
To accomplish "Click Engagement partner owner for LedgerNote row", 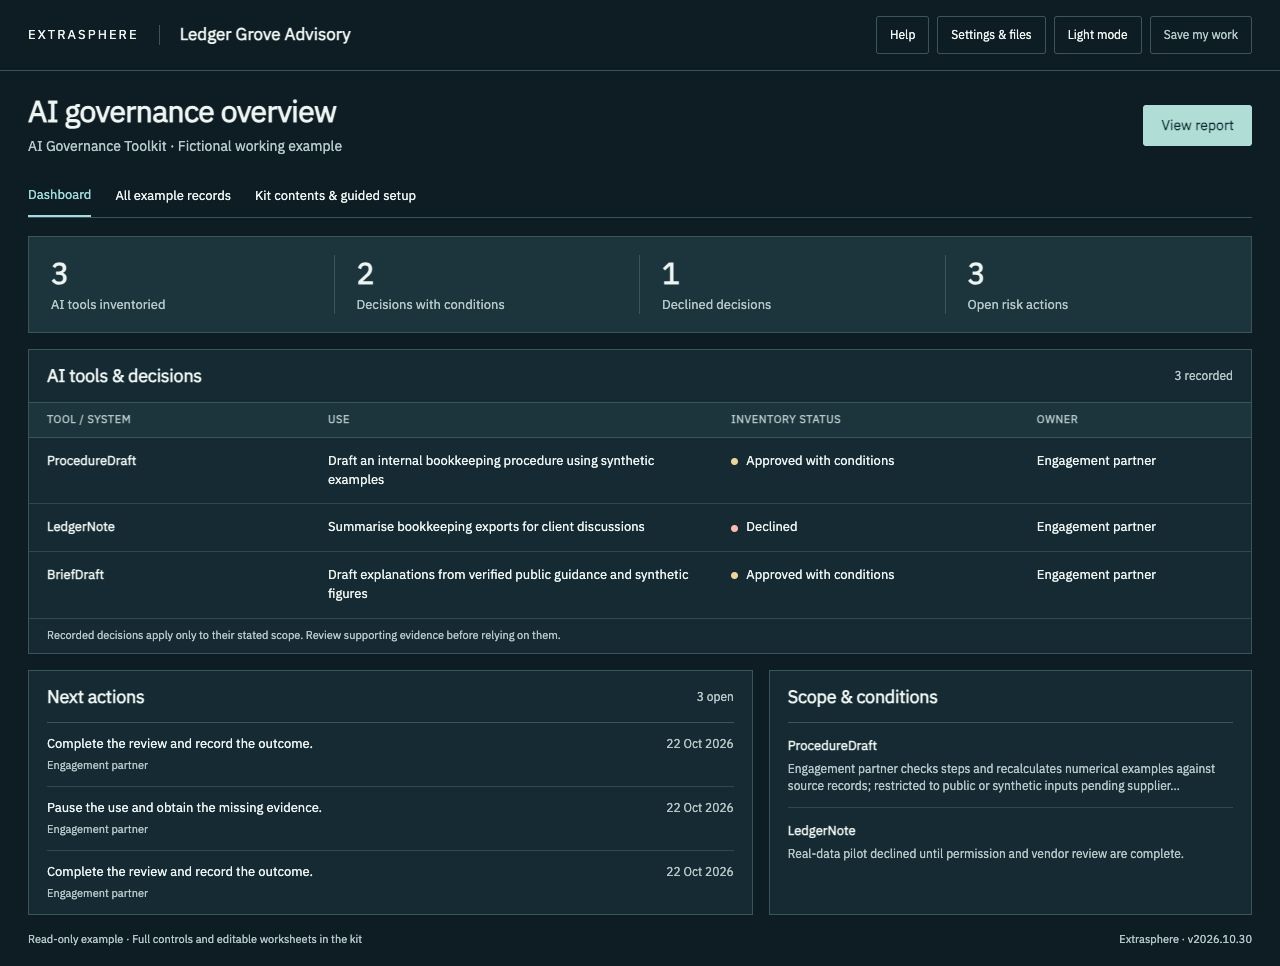I will point(1096,527).
